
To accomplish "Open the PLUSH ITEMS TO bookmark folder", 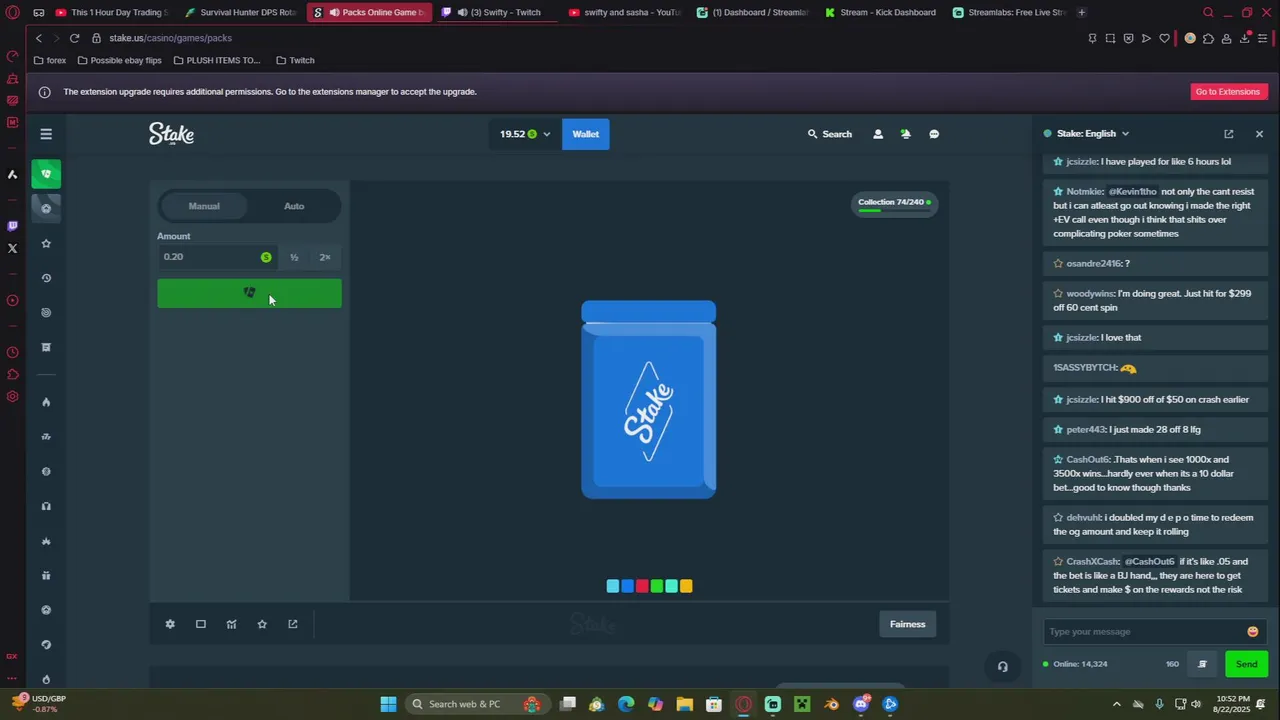I will point(217,60).
